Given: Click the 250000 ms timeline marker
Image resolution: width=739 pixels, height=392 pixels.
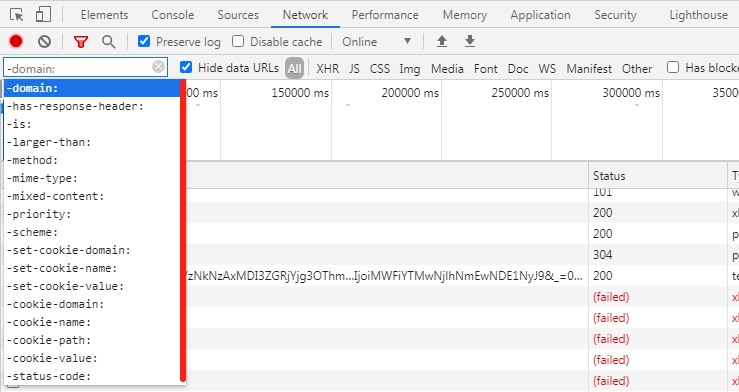Looking at the screenshot, I should pos(520,93).
